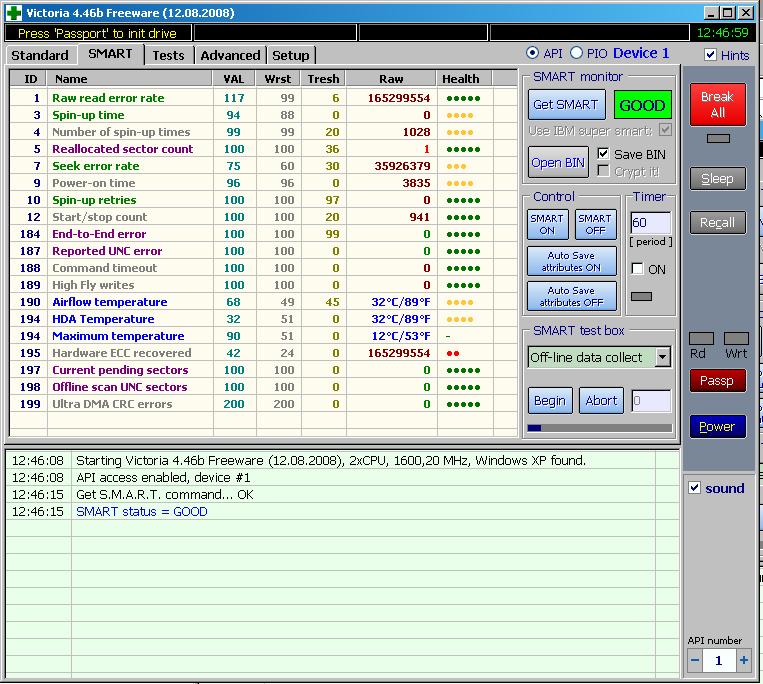Select the Hardware ECC recovered row
The image size is (763, 684).
263,353
